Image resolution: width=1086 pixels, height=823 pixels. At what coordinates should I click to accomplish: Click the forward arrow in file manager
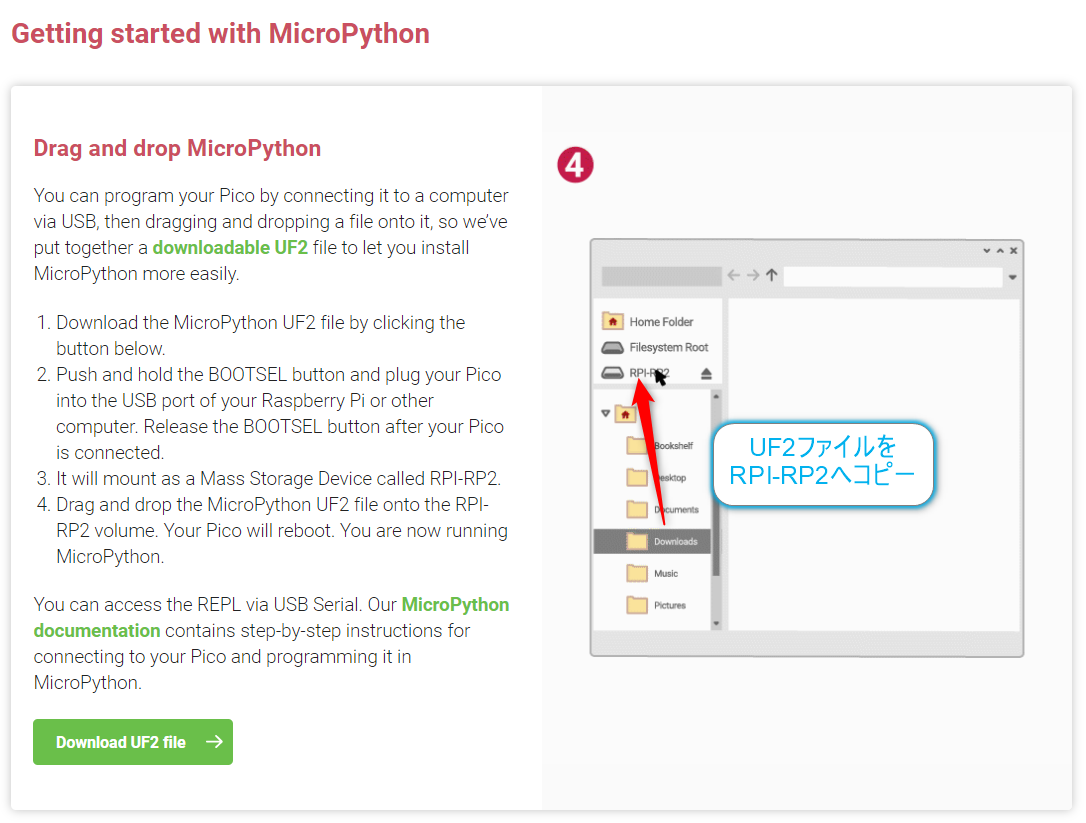[x=753, y=276]
